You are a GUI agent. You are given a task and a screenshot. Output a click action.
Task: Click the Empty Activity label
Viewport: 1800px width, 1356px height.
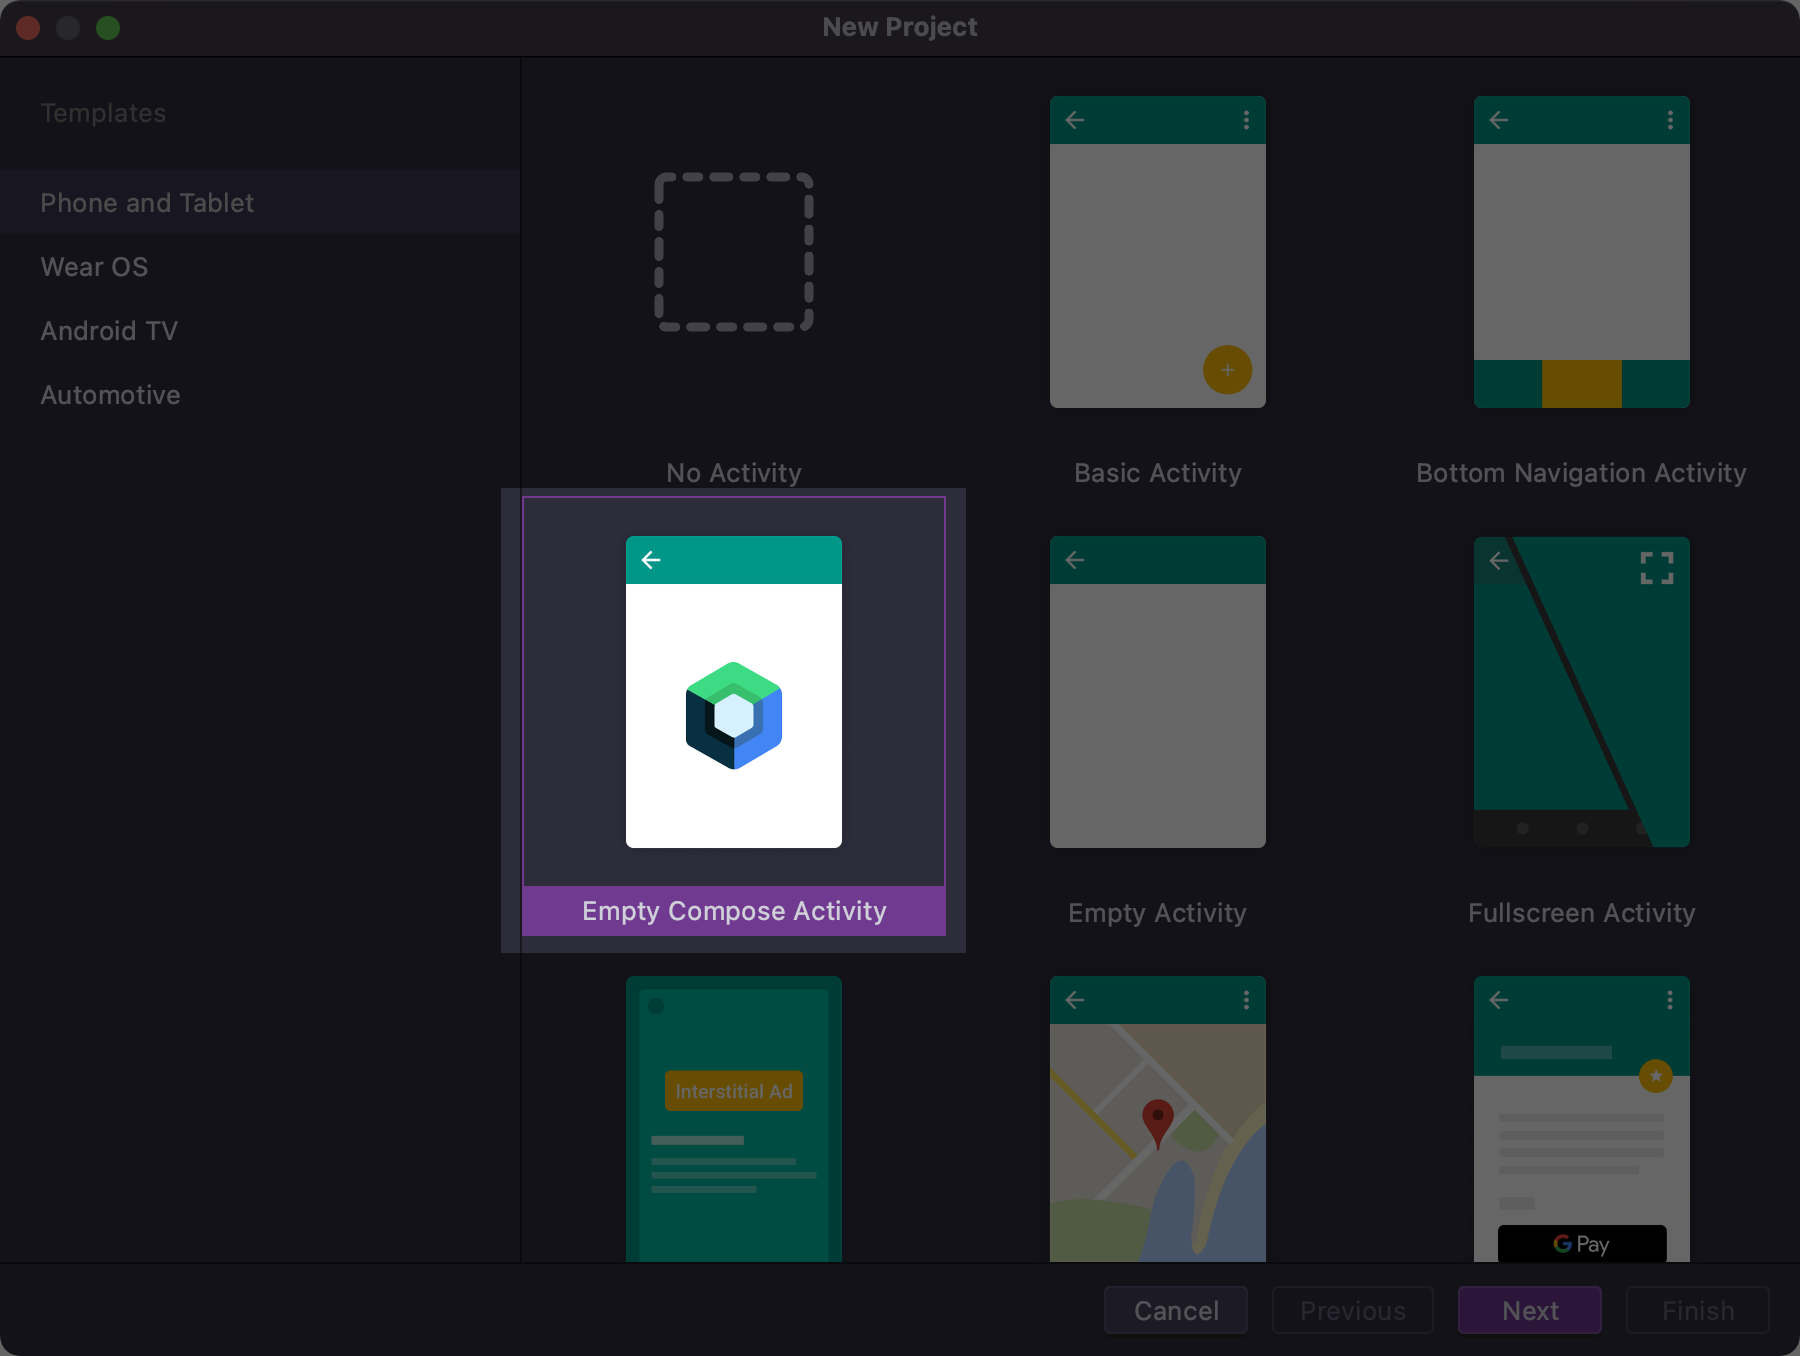tap(1158, 913)
